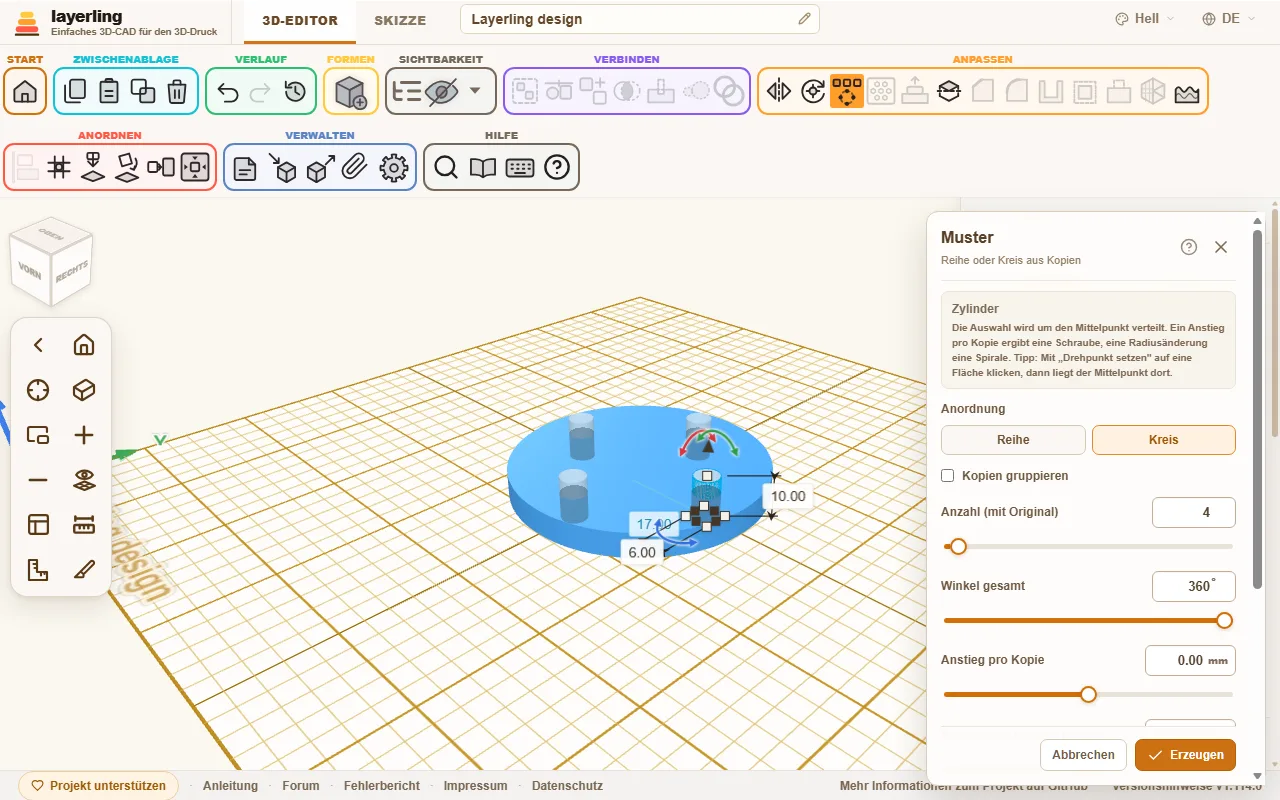The height and width of the screenshot is (800, 1280).
Task: Click the Anstieg pro Kopie slider handle
Action: [1088, 694]
